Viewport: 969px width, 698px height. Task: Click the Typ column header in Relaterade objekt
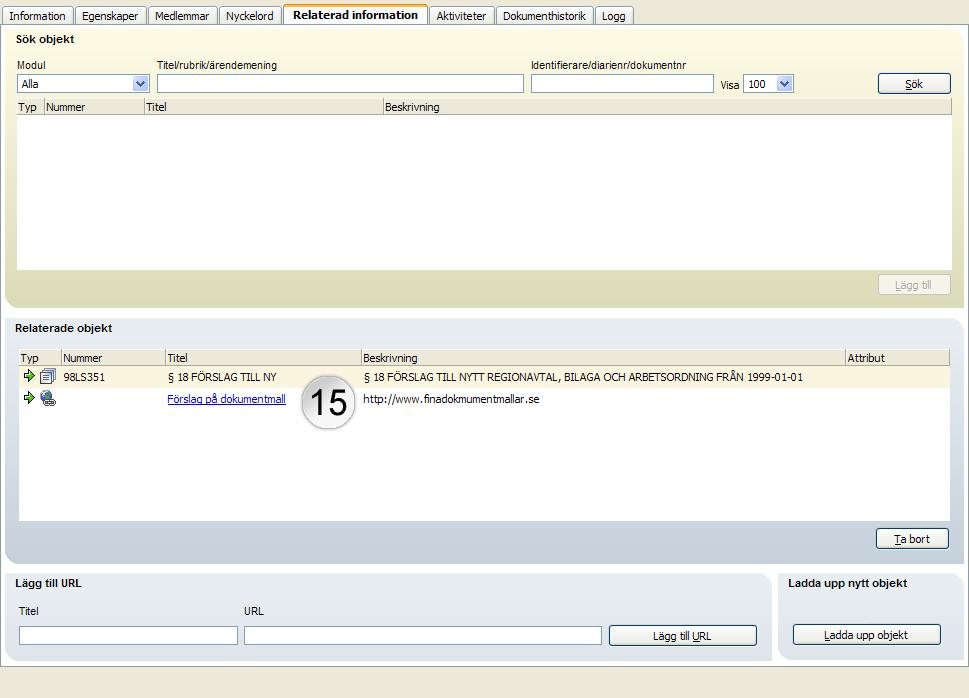(x=40, y=358)
